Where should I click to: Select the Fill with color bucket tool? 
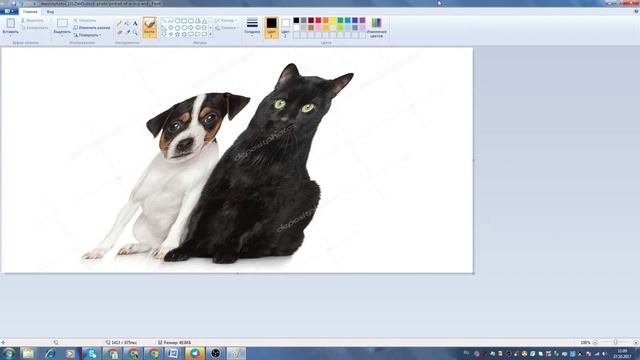pyautogui.click(x=127, y=24)
